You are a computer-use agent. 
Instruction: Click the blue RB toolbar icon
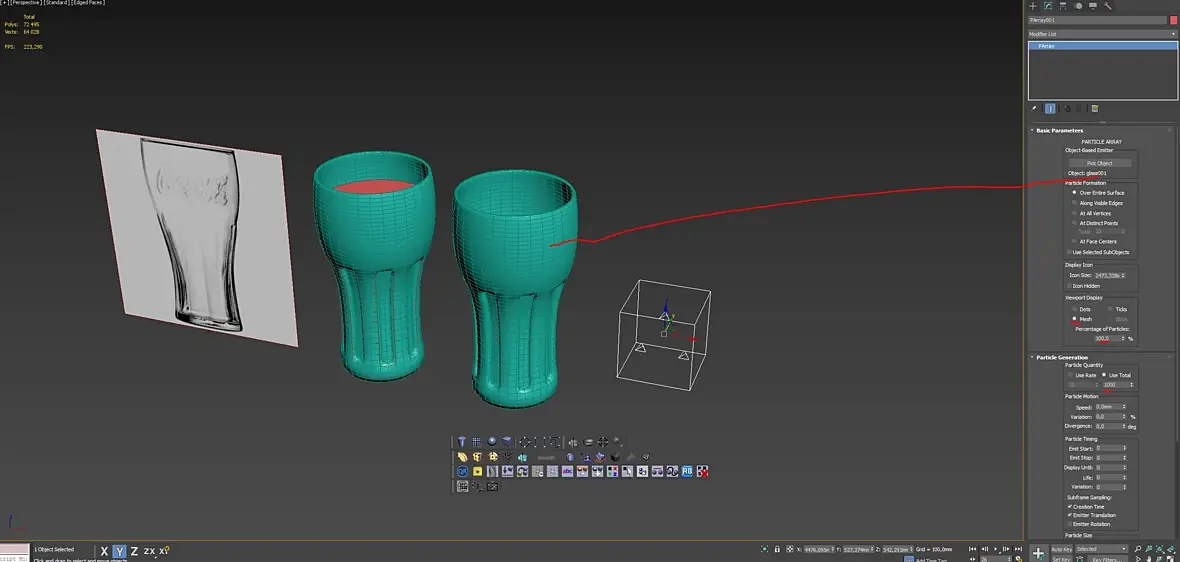687,471
